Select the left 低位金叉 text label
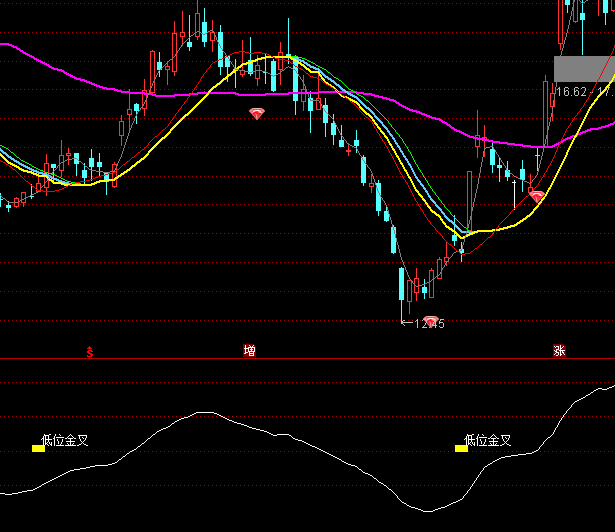Screen dimensions: 615x532 [x=65, y=439]
